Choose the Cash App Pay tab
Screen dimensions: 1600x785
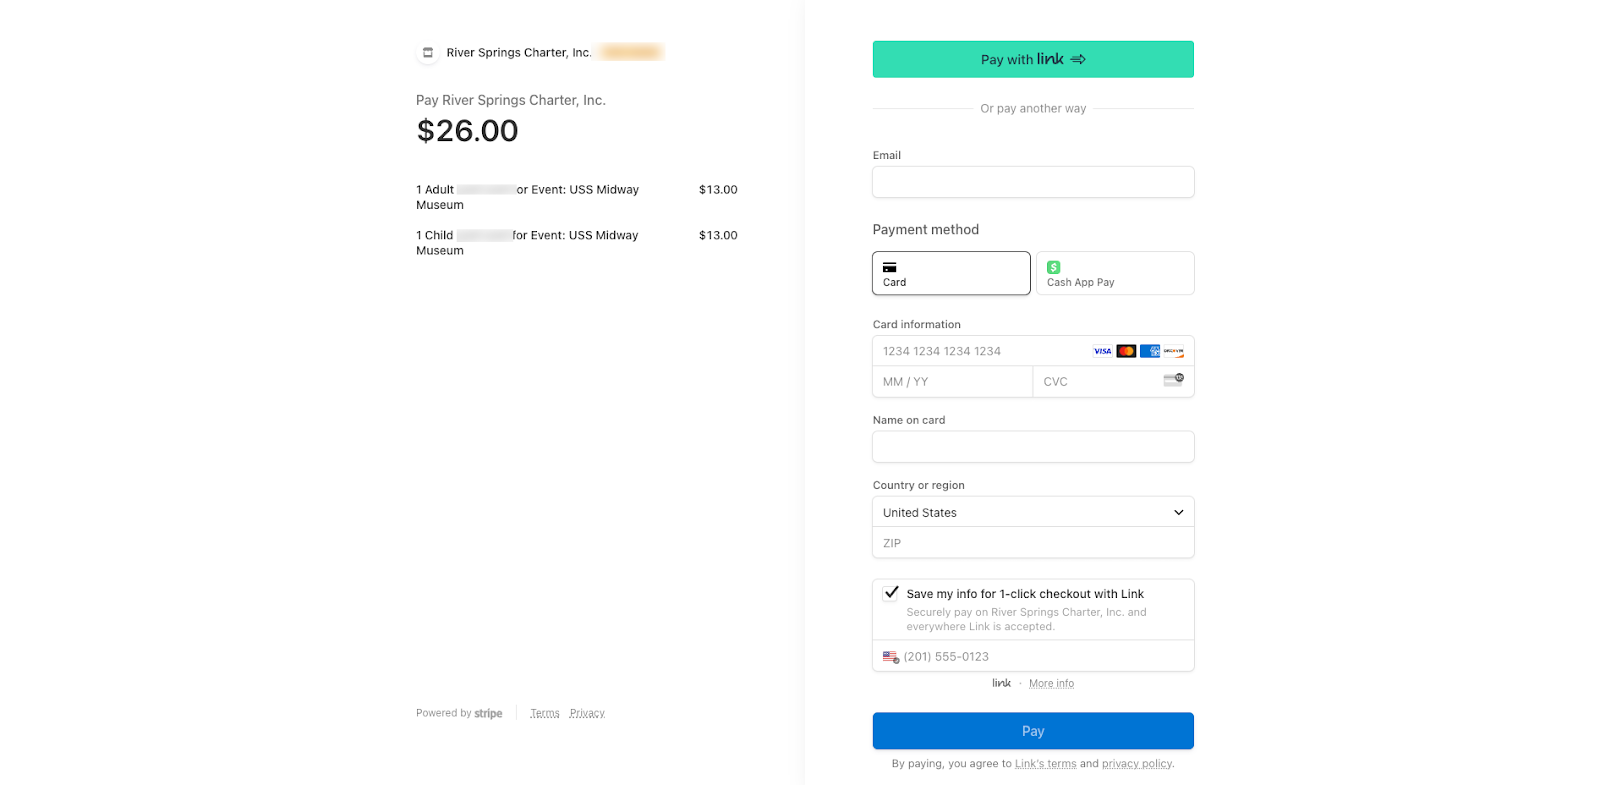(x=1115, y=273)
